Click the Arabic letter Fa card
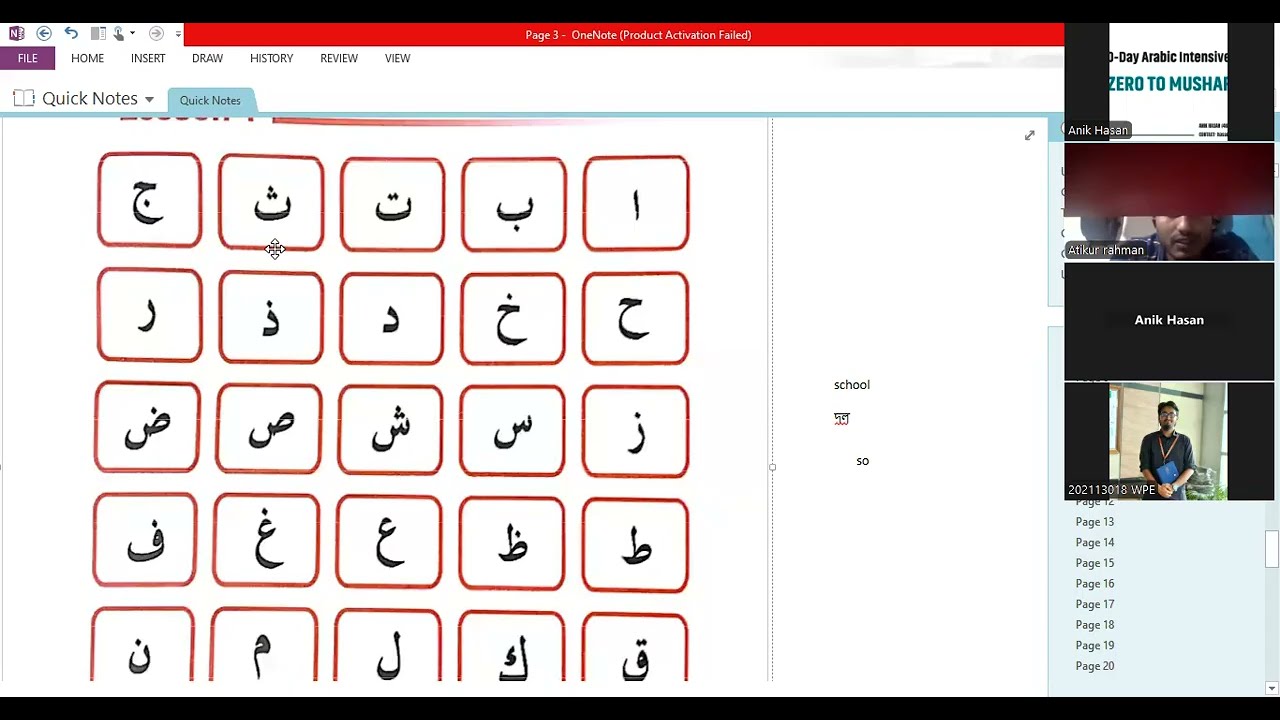The width and height of the screenshot is (1280, 720). (145, 540)
